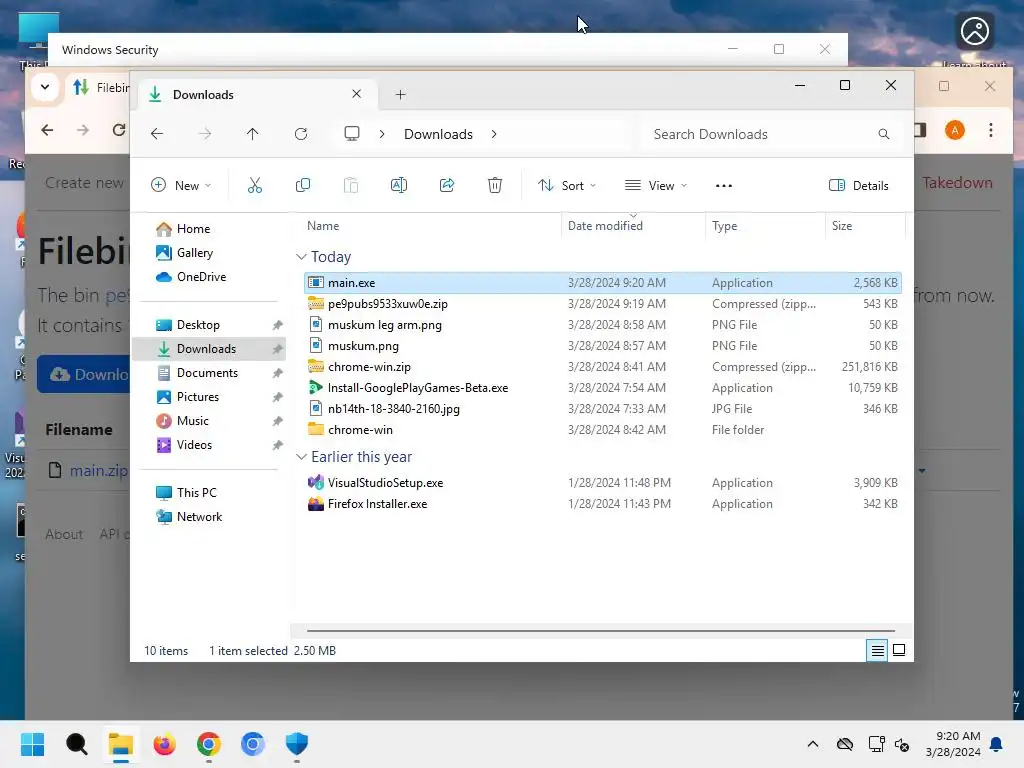
Task: Open the New dropdown in Explorer
Action: pyautogui.click(x=181, y=185)
